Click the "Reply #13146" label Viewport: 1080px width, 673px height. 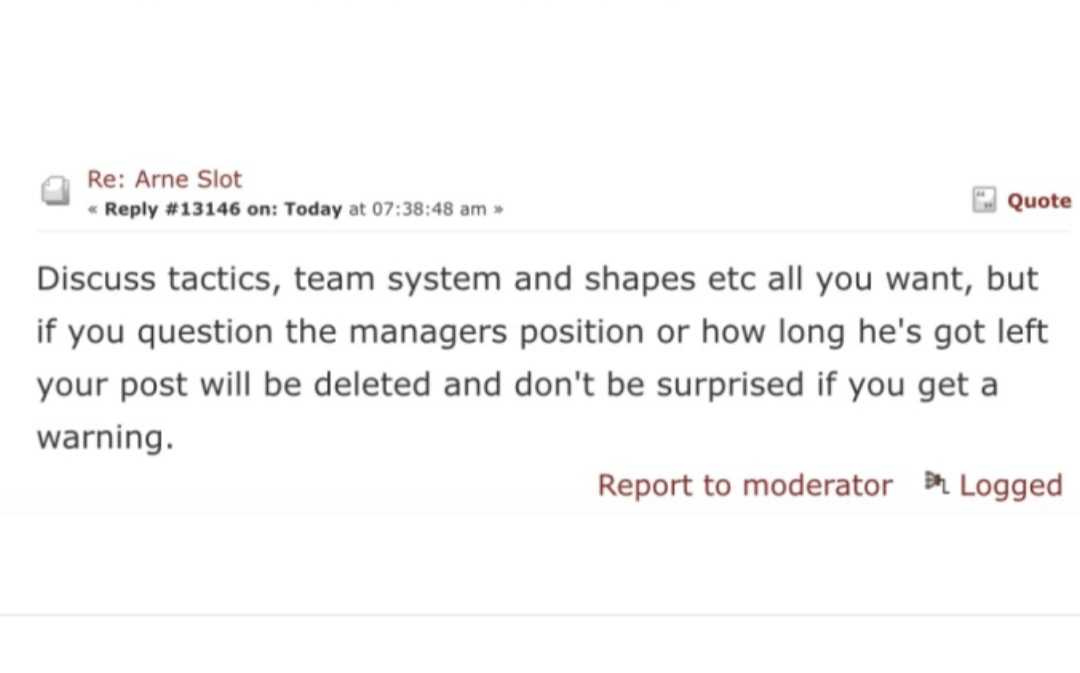(x=172, y=209)
